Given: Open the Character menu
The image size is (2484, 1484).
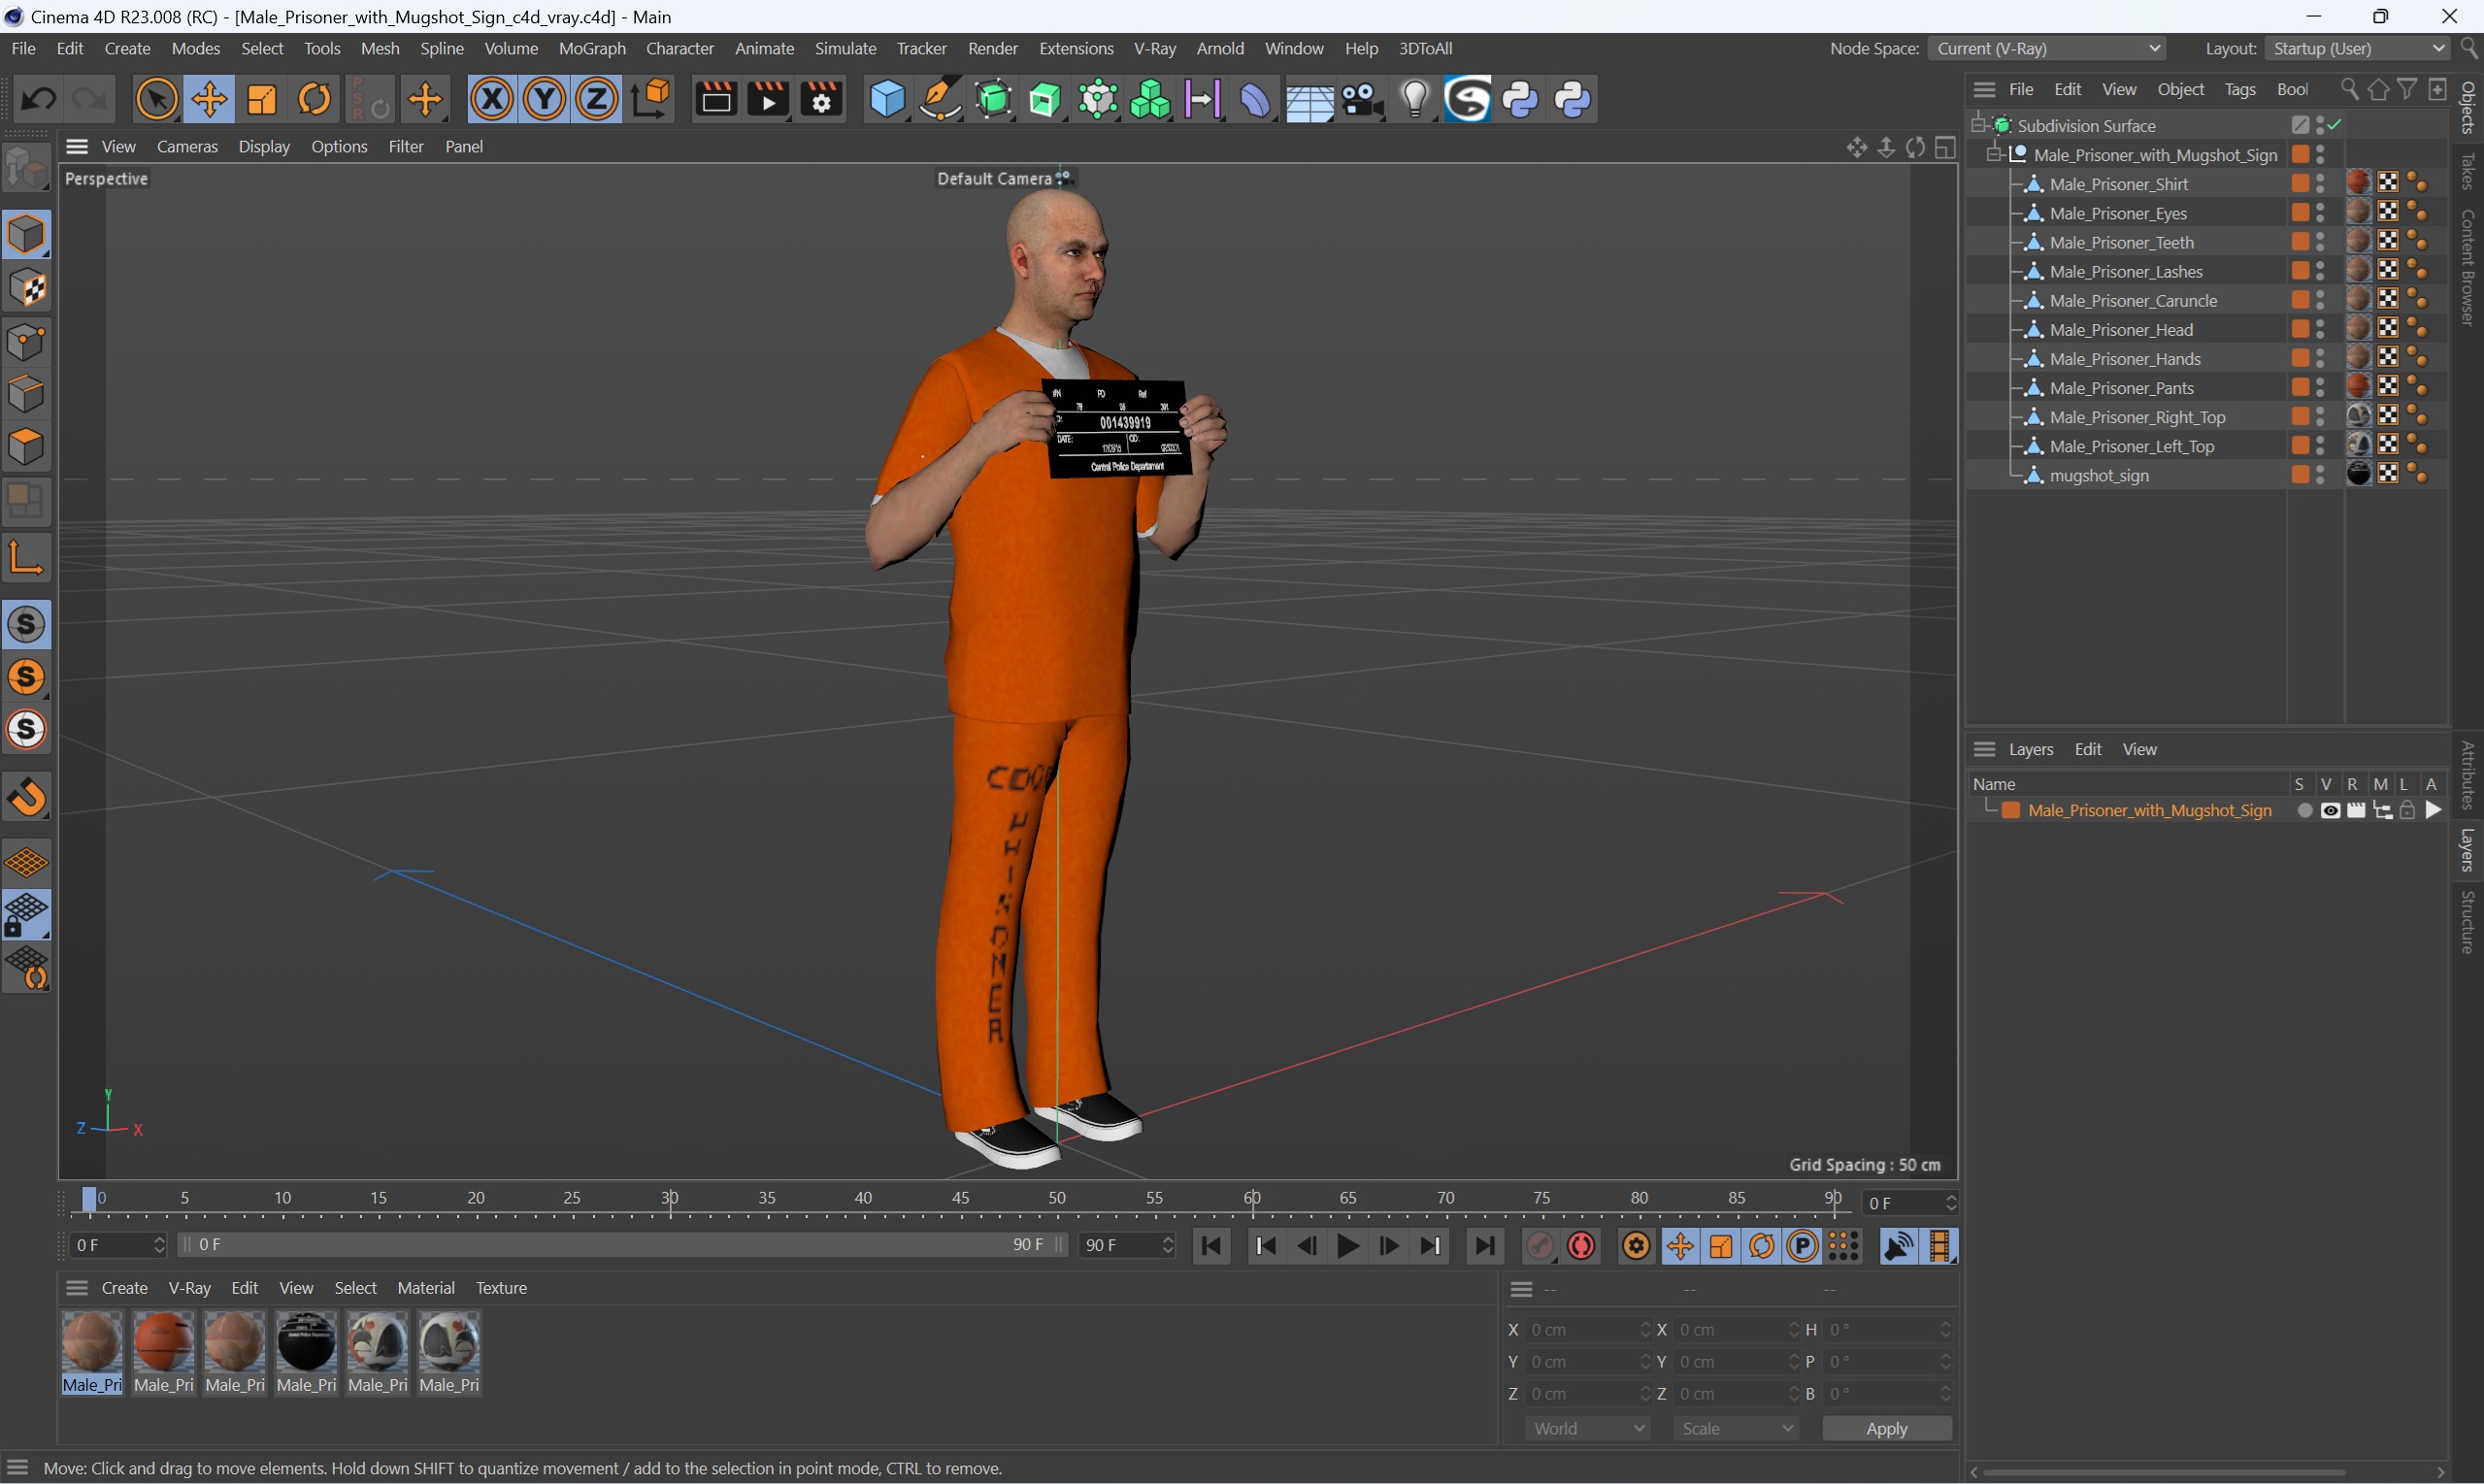Looking at the screenshot, I should [680, 48].
